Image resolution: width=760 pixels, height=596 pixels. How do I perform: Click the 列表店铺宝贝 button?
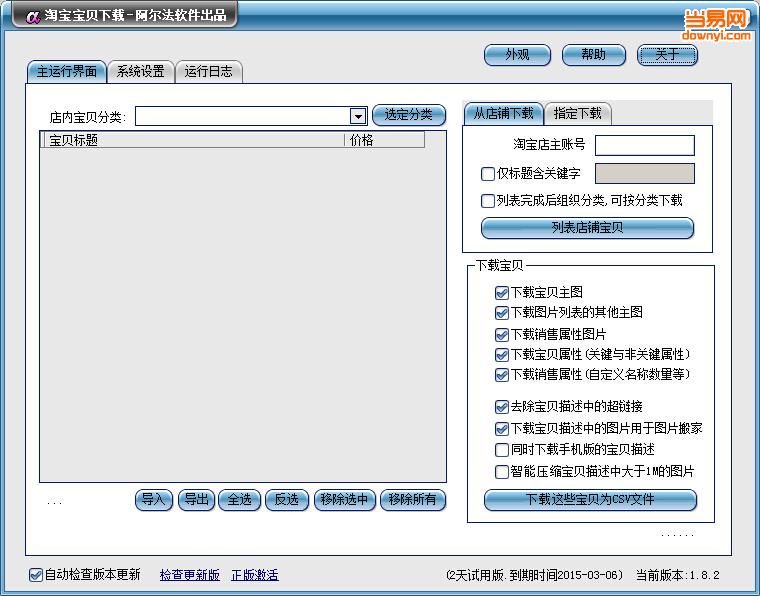pos(587,228)
